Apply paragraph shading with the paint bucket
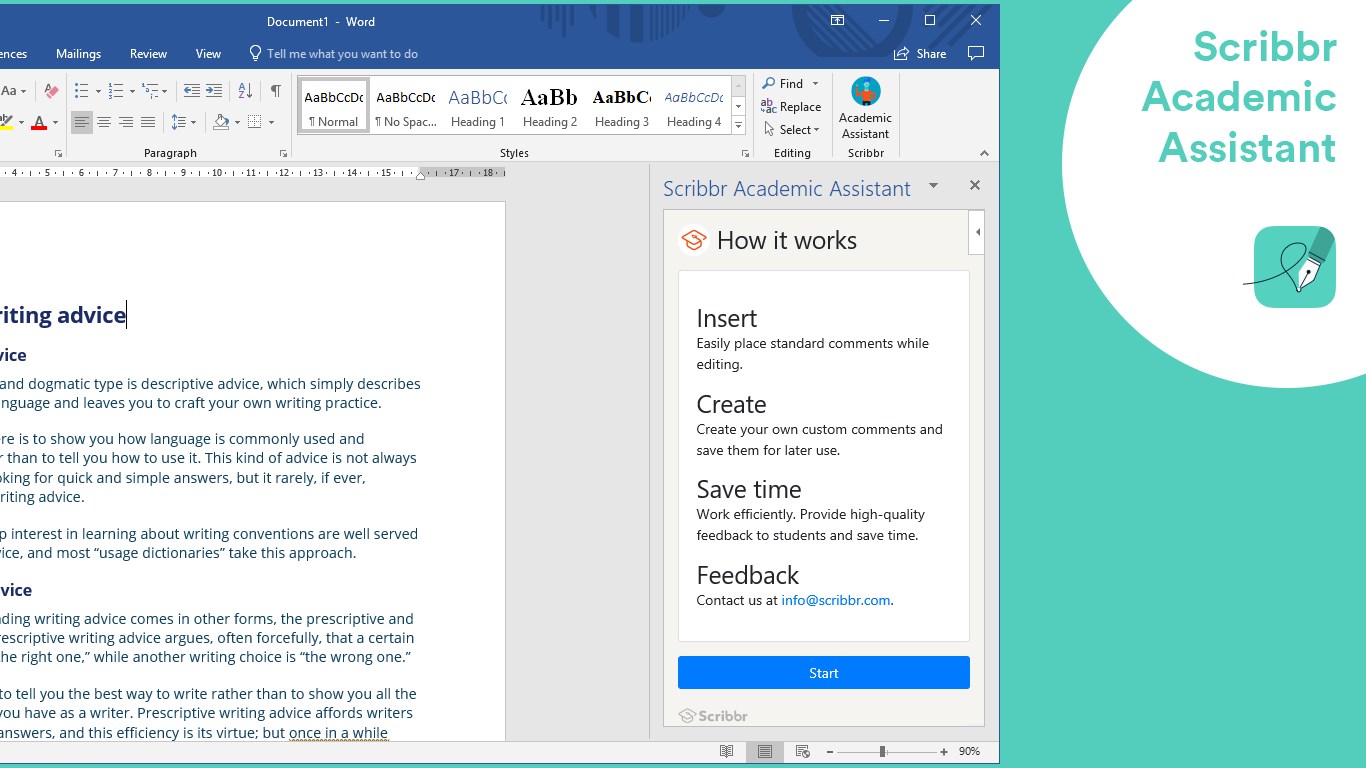Viewport: 1366px width, 768px height. pos(221,122)
